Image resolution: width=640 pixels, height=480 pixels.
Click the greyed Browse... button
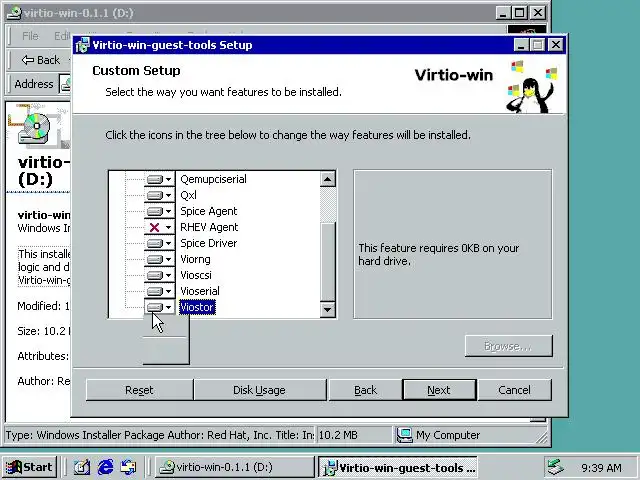point(509,346)
